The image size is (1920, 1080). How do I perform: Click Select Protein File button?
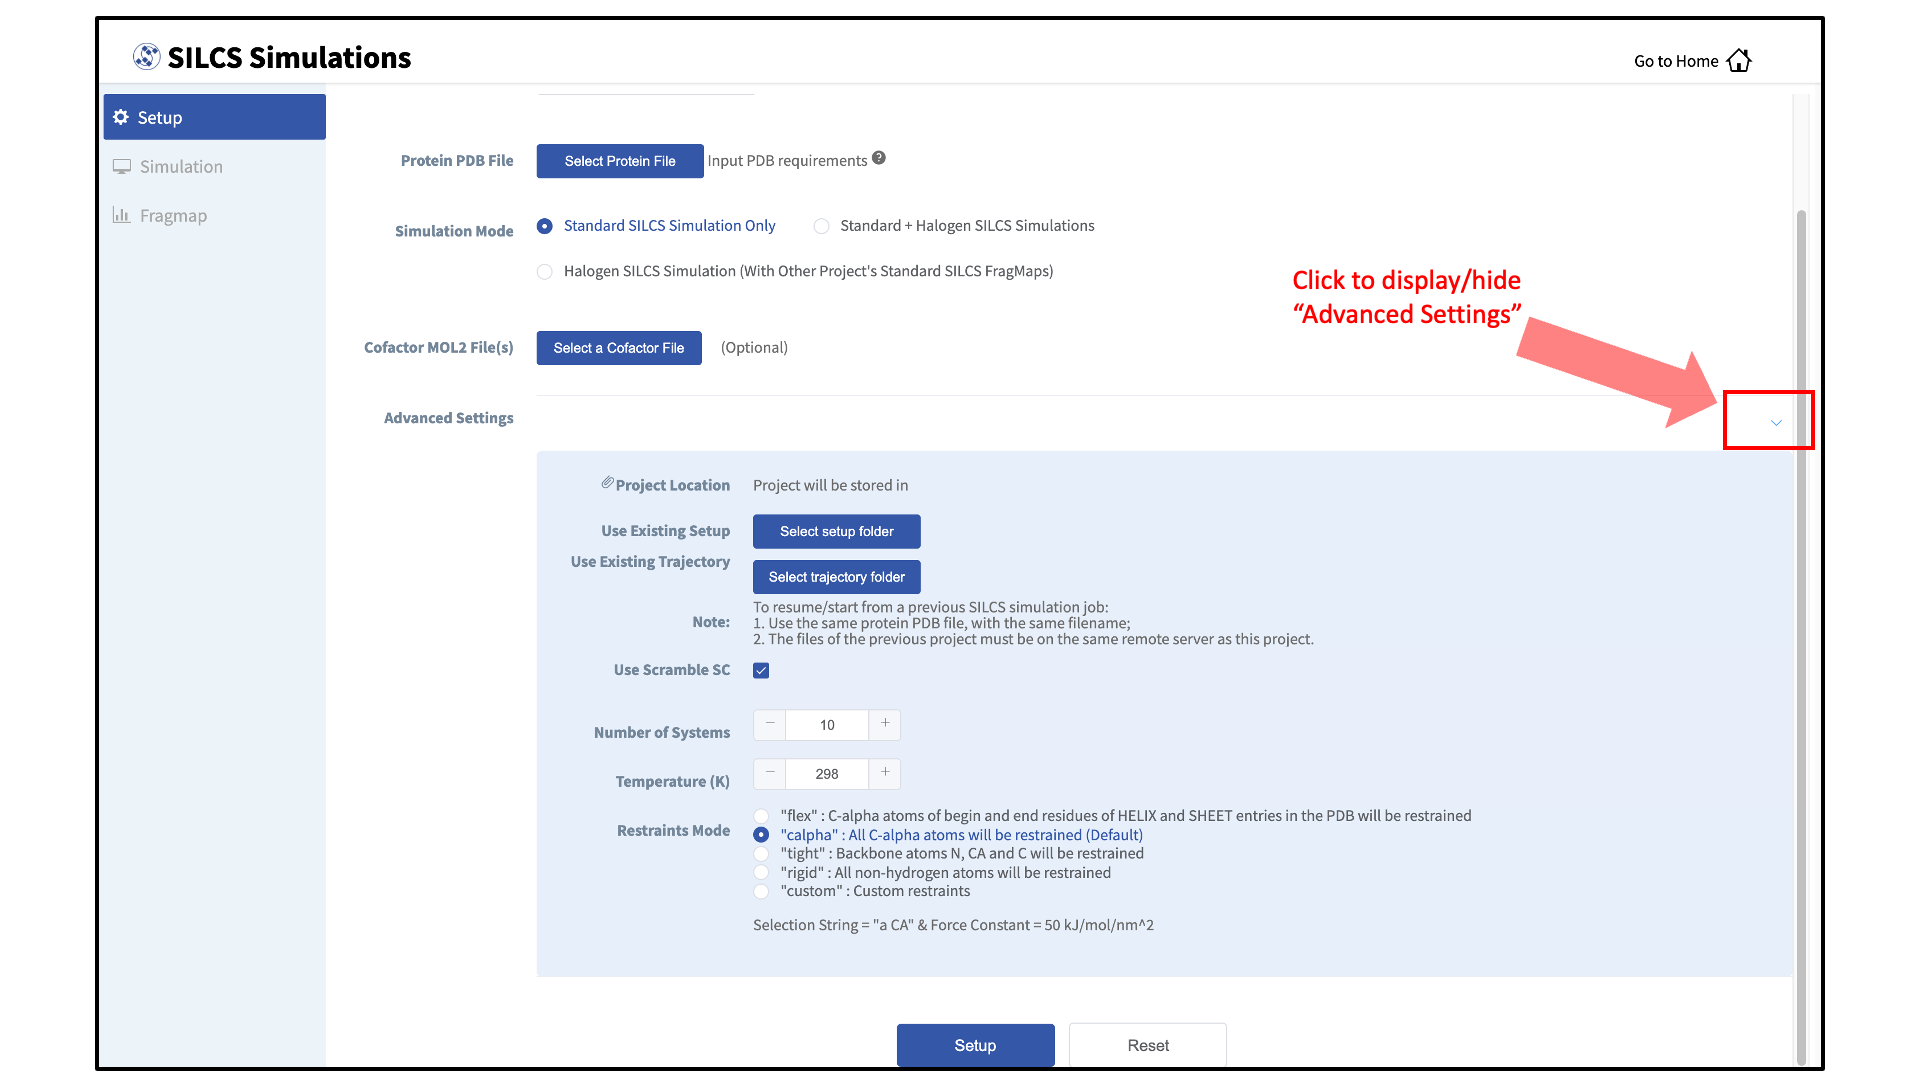620,161
